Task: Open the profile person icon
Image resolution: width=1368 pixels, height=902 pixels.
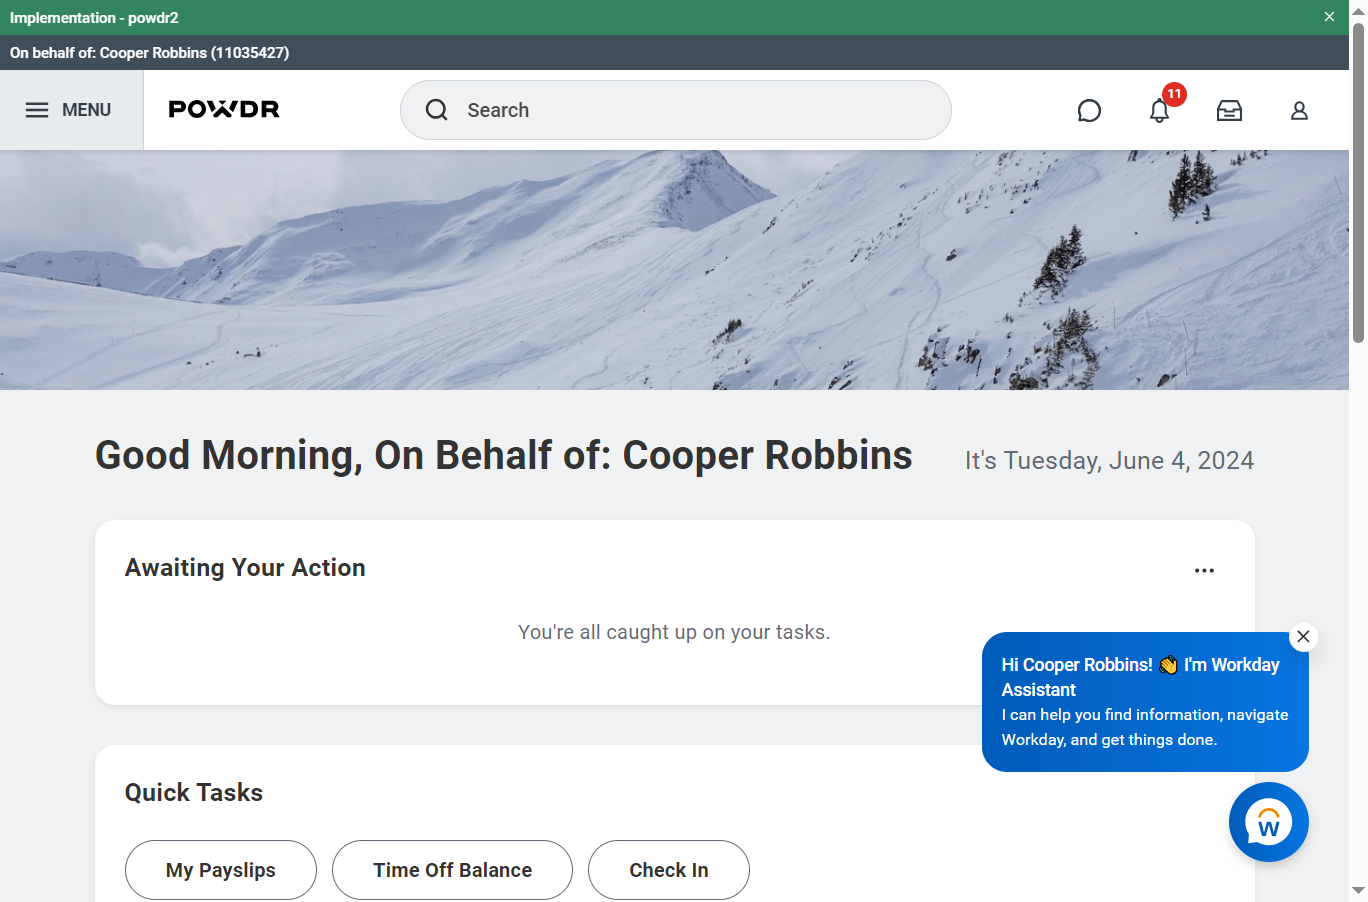Action: pyautogui.click(x=1299, y=111)
